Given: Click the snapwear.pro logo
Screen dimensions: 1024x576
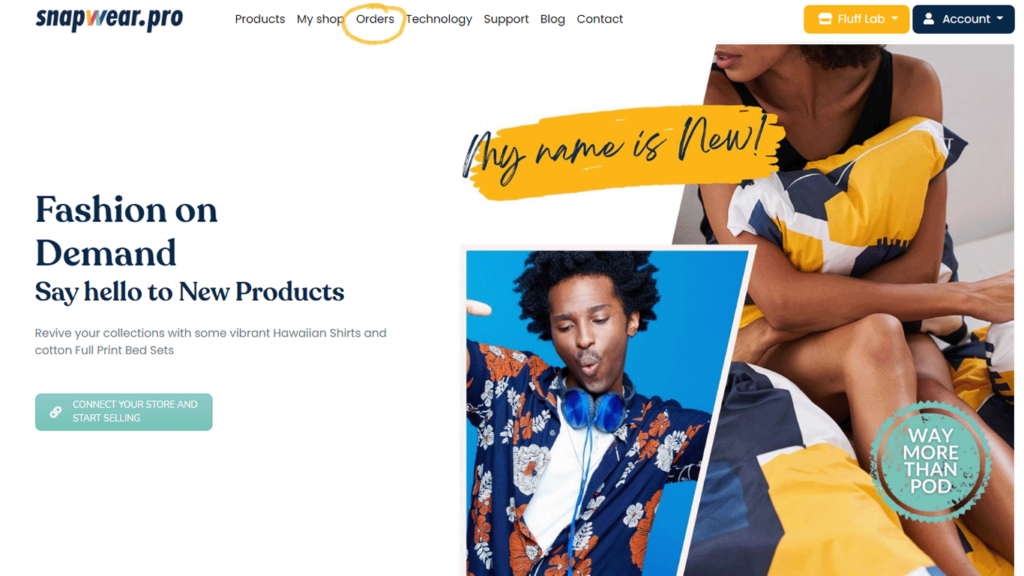Looking at the screenshot, I should [x=109, y=19].
